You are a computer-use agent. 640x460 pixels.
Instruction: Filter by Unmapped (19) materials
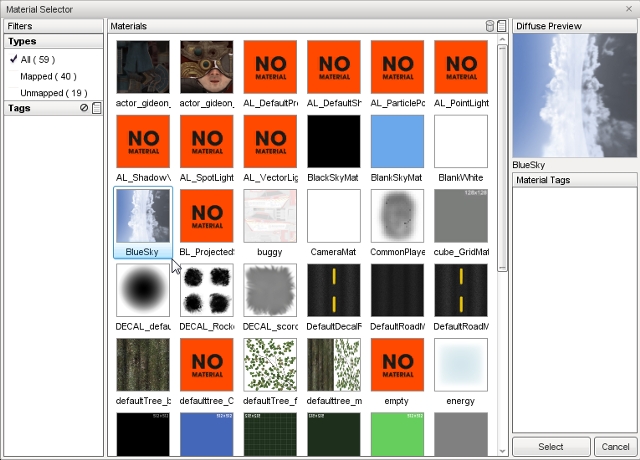click(x=53, y=91)
